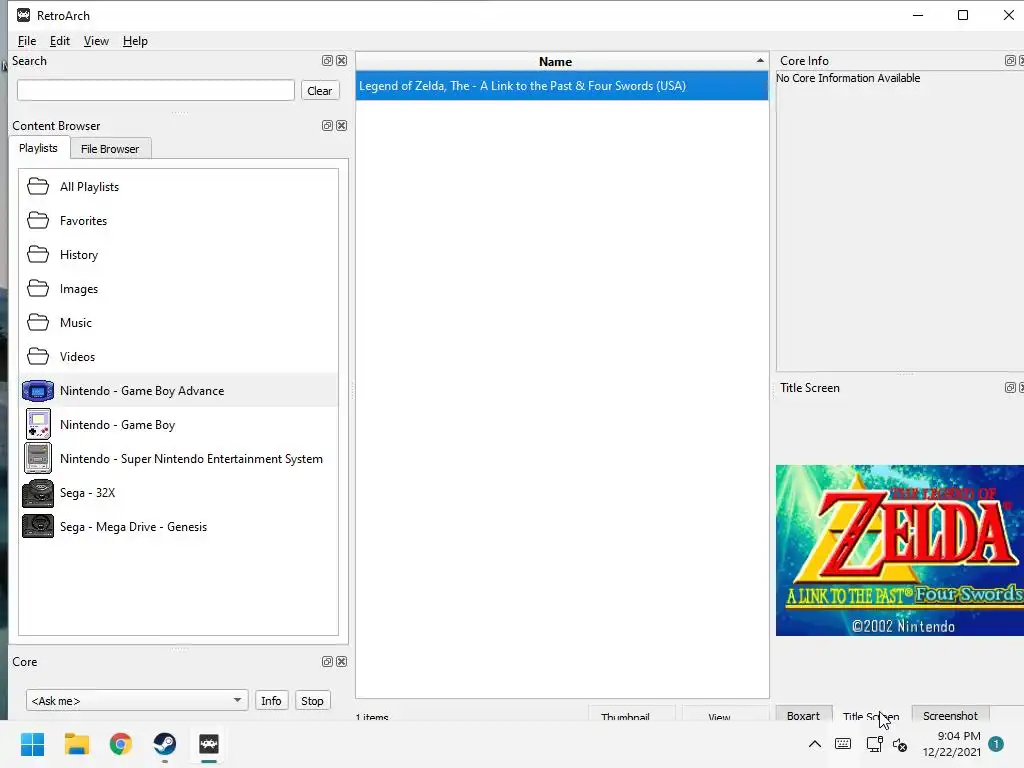Click the Favorites folder icon
Screen dimensions: 1024x768
[38, 221]
